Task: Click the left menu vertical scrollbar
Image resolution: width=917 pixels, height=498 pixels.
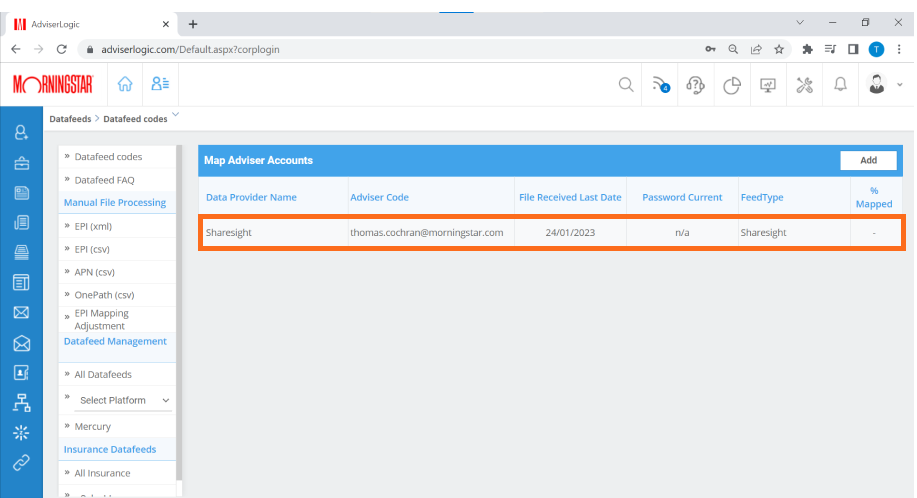Action: 180,313
